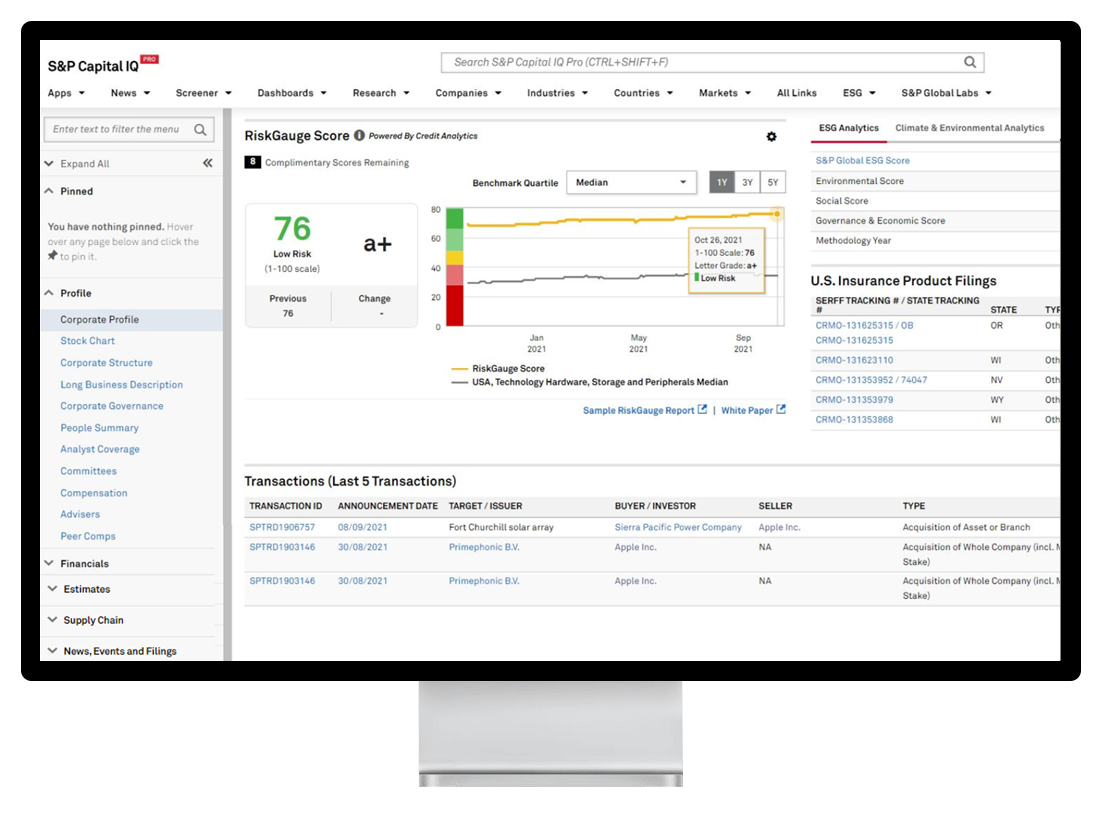Open the Screener menu
The width and height of the screenshot is (1100, 820).
pos(203,93)
